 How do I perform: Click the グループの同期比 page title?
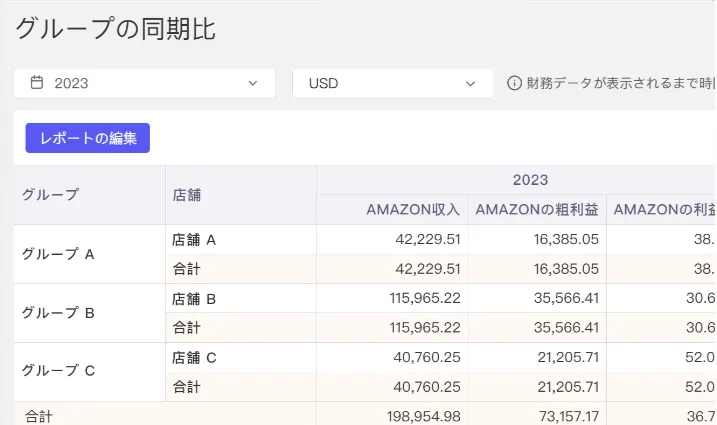(x=115, y=29)
